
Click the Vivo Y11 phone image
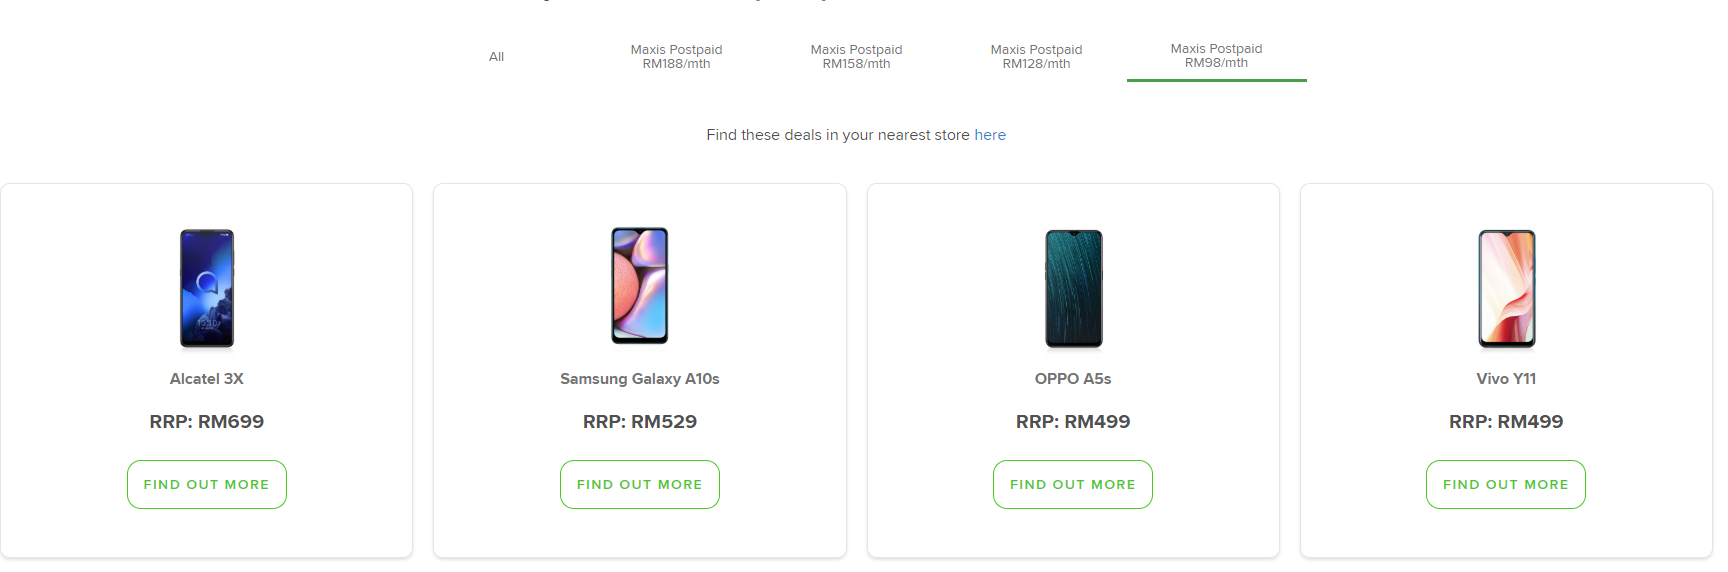tap(1506, 288)
